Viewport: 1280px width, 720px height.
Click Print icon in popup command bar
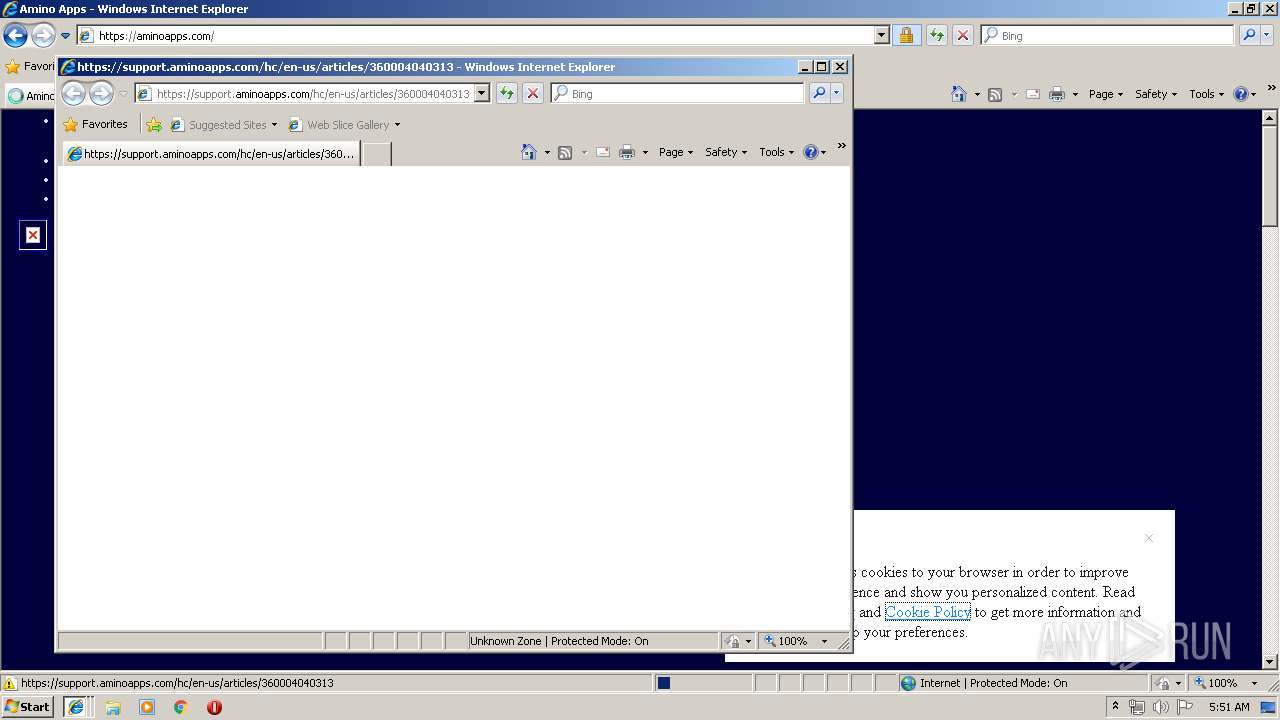(x=627, y=152)
